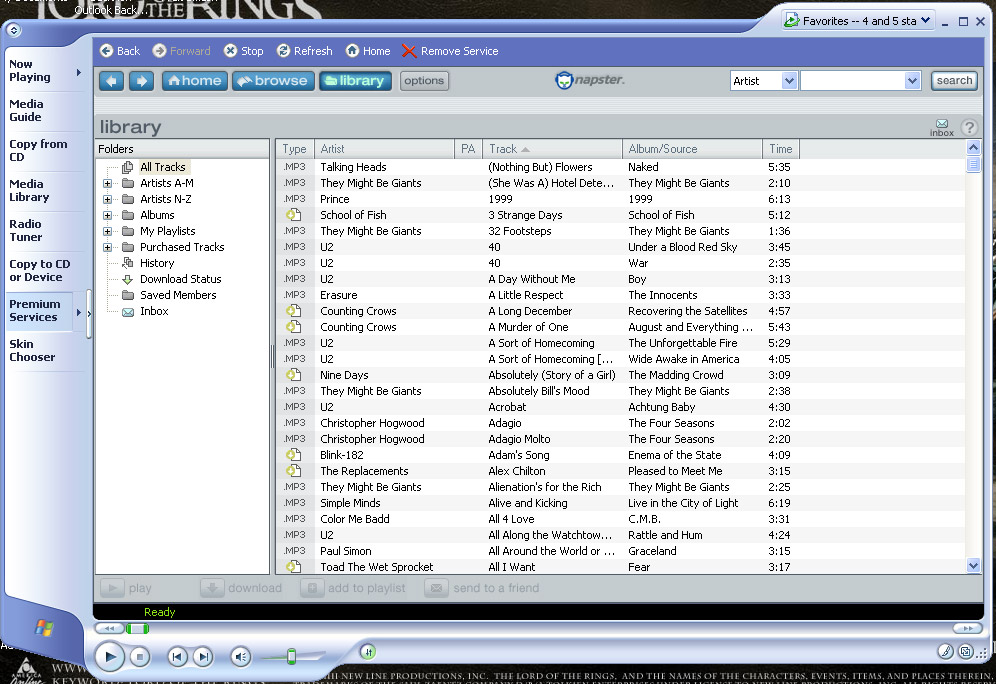Open Napster help question mark
The width and height of the screenshot is (996, 684).
pos(969,127)
